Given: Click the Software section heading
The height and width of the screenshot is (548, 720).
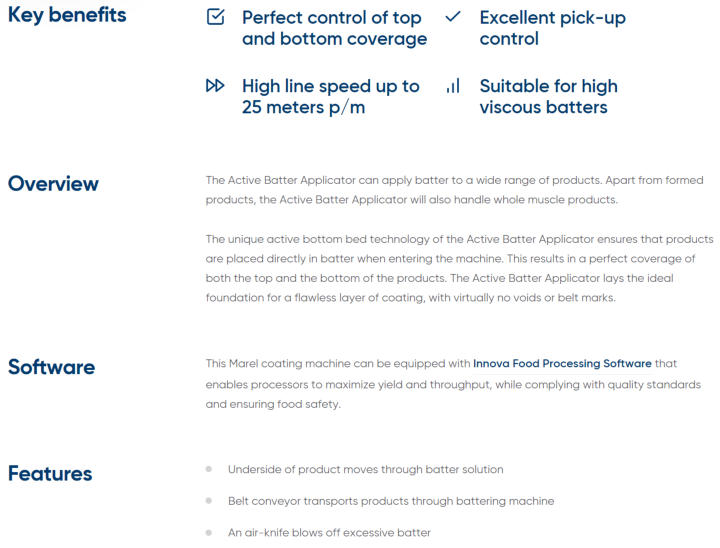Looking at the screenshot, I should pos(51,367).
